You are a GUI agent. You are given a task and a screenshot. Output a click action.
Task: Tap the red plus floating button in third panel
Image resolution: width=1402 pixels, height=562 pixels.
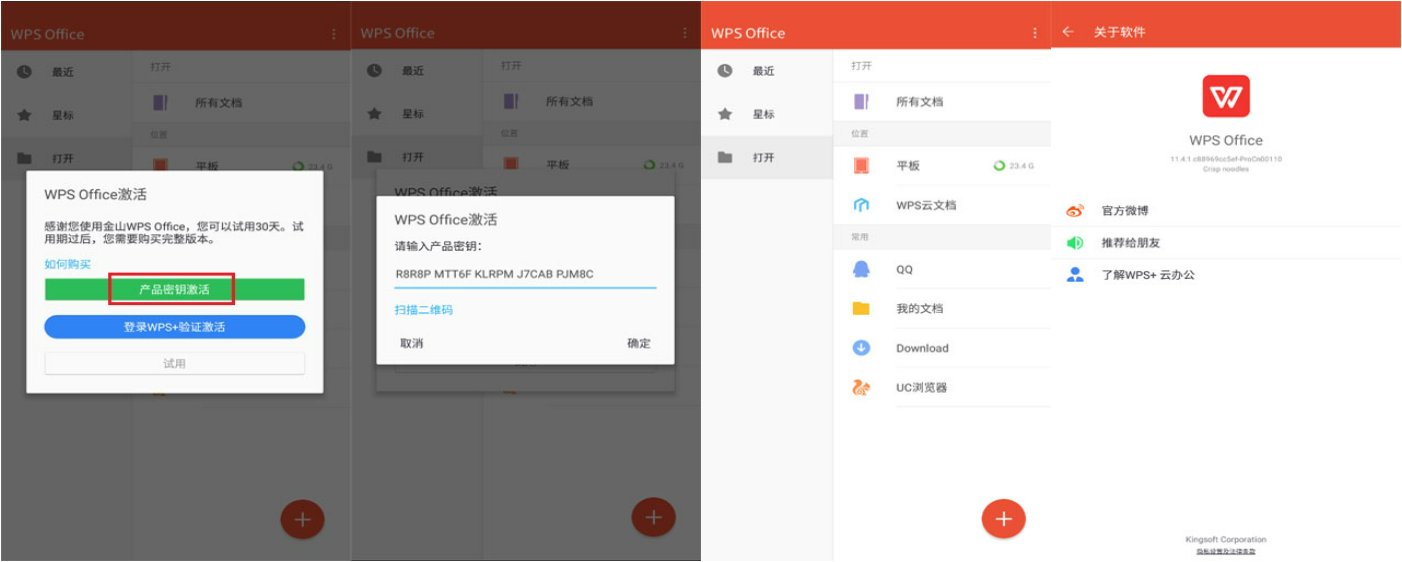pos(1004,518)
